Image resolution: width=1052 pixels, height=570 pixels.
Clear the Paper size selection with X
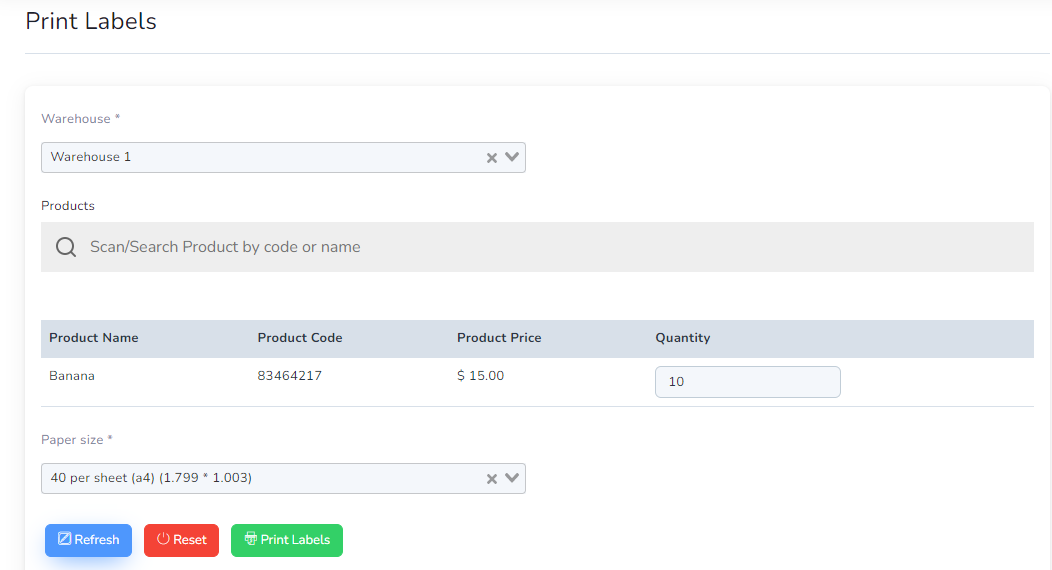(x=492, y=479)
